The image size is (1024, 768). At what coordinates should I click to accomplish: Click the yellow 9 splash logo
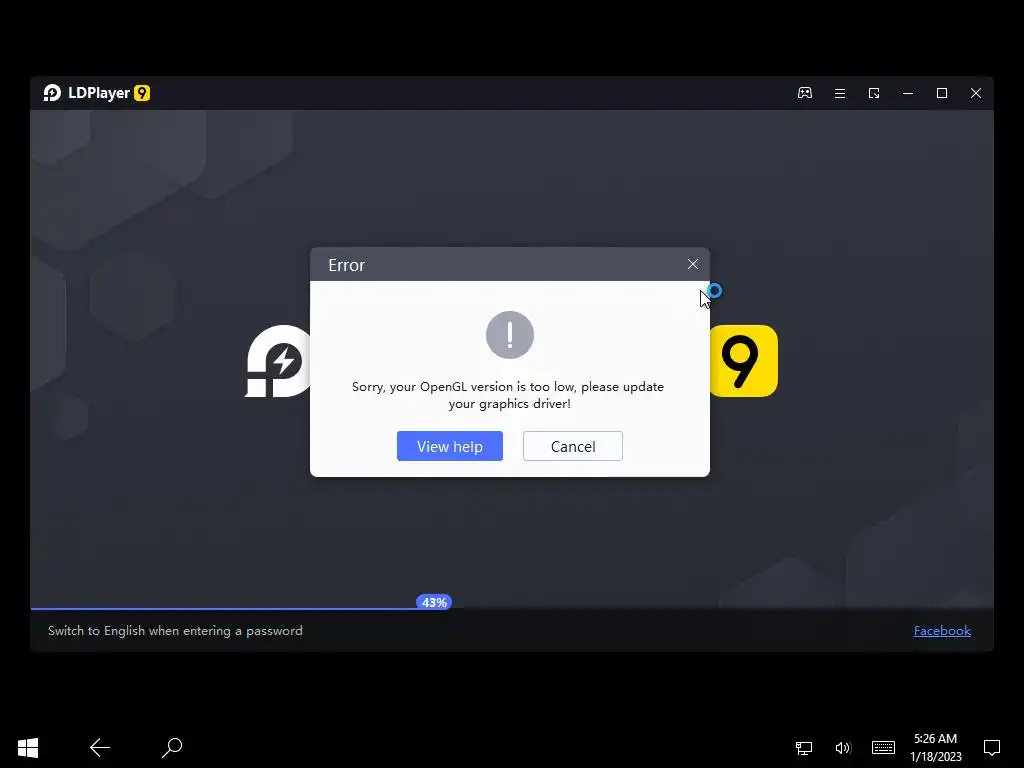[744, 361]
